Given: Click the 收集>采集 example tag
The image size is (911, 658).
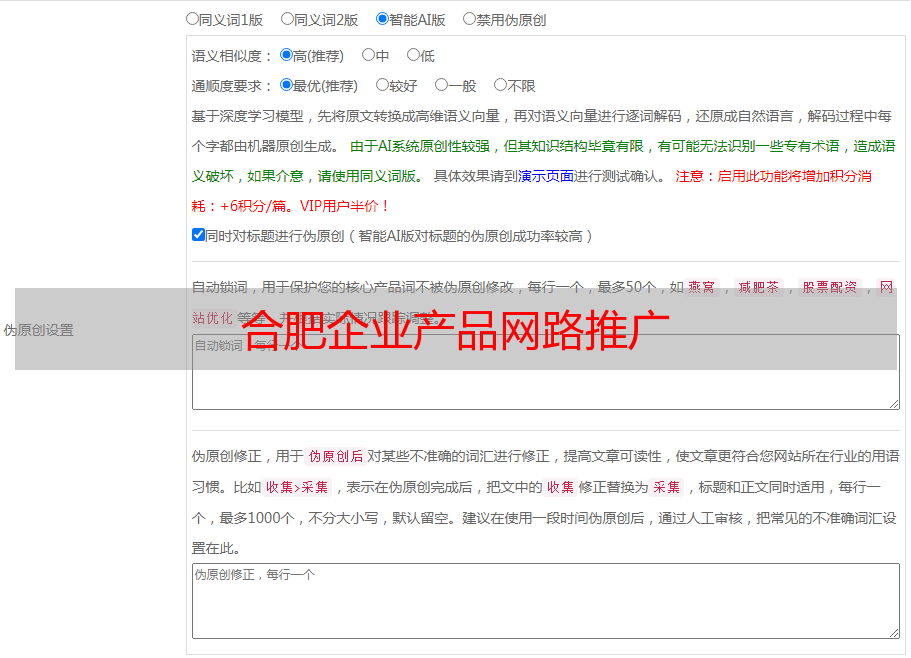Looking at the screenshot, I should [x=297, y=487].
